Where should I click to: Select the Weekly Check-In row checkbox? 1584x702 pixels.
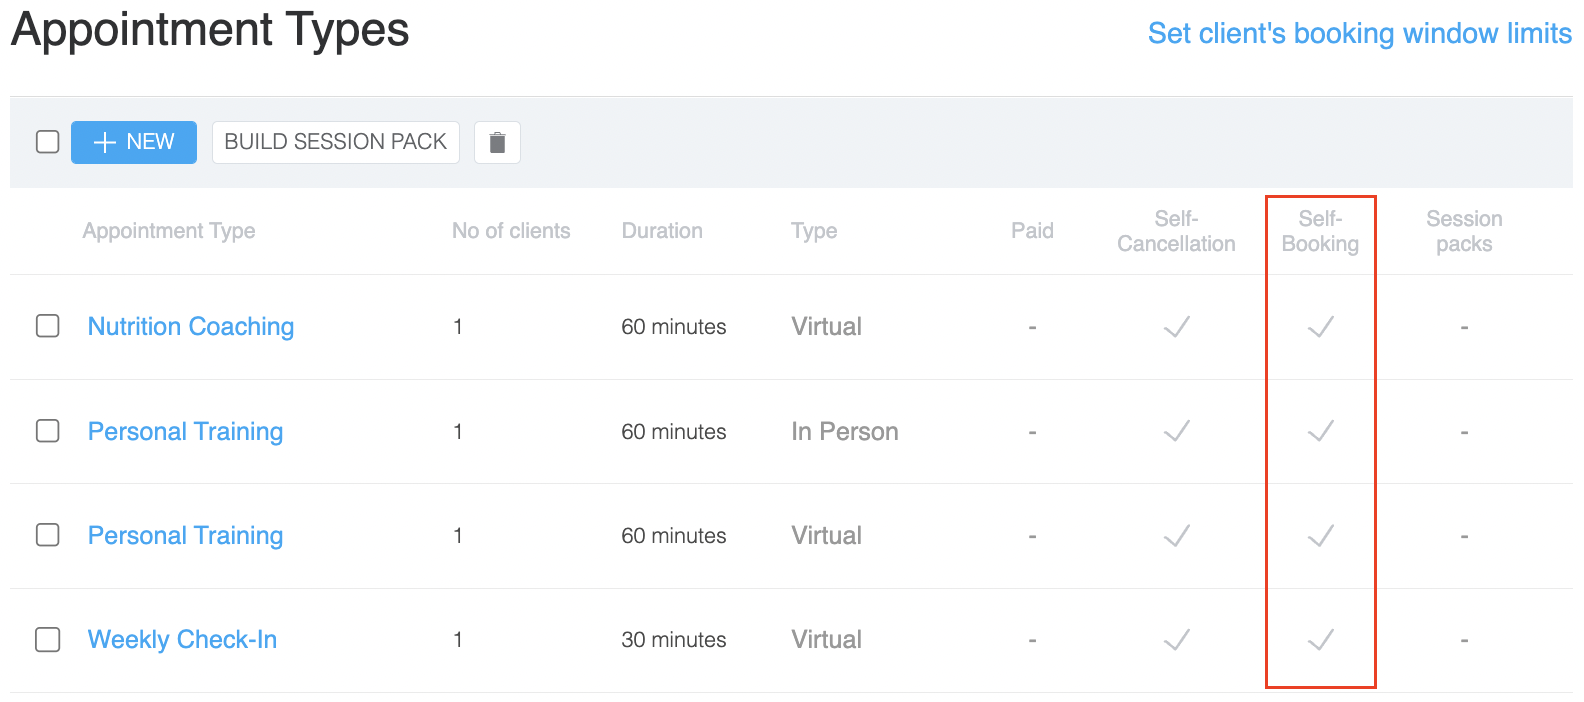click(x=48, y=639)
